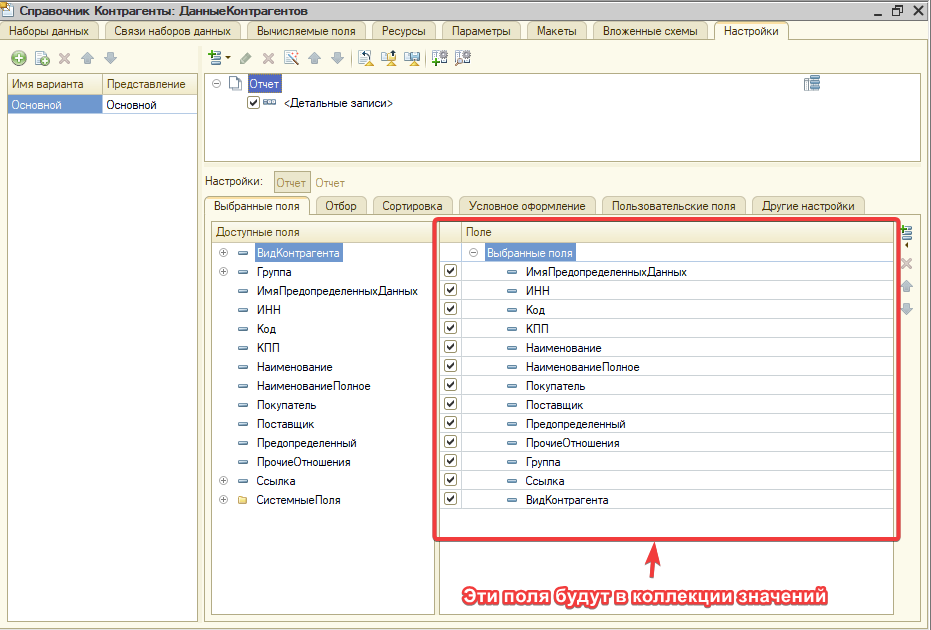The width and height of the screenshot is (931, 630).
Task: Click the delete icon in structure toolbar
Action: click(x=268, y=58)
